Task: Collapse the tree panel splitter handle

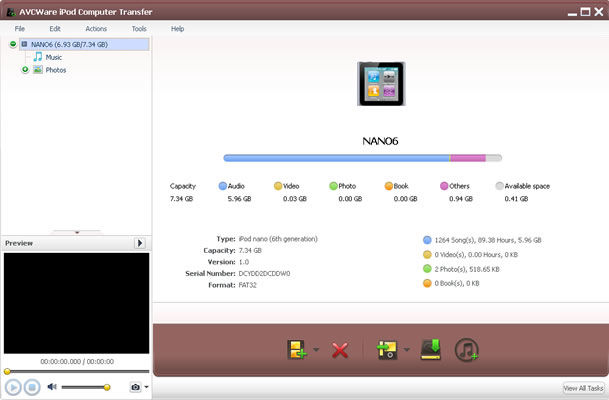Action: pyautogui.click(x=77, y=231)
